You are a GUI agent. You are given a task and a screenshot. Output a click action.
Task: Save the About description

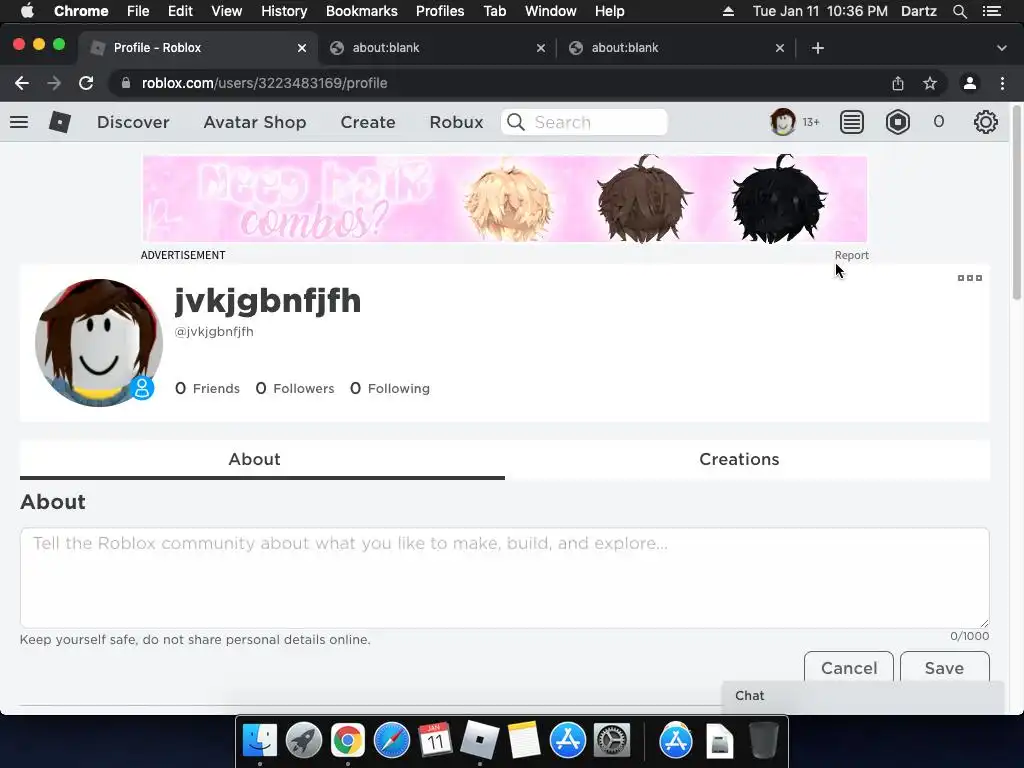(x=944, y=667)
